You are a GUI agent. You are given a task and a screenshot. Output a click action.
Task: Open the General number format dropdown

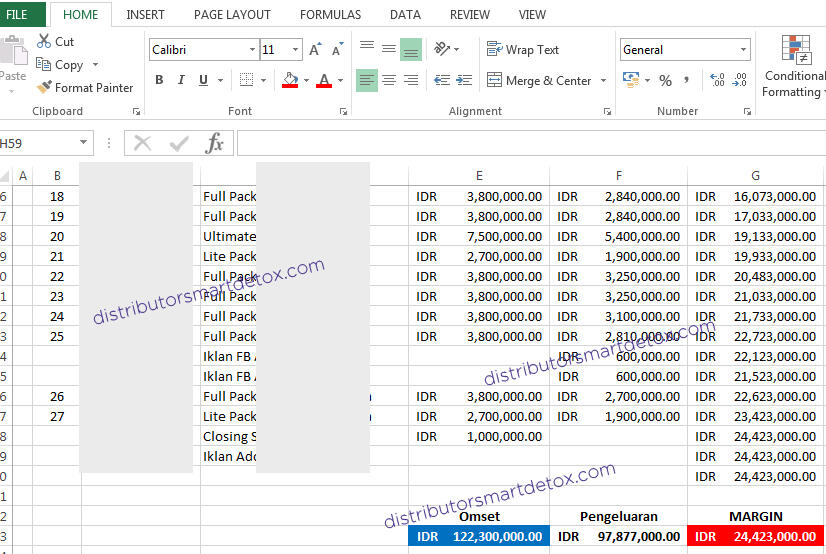743,50
